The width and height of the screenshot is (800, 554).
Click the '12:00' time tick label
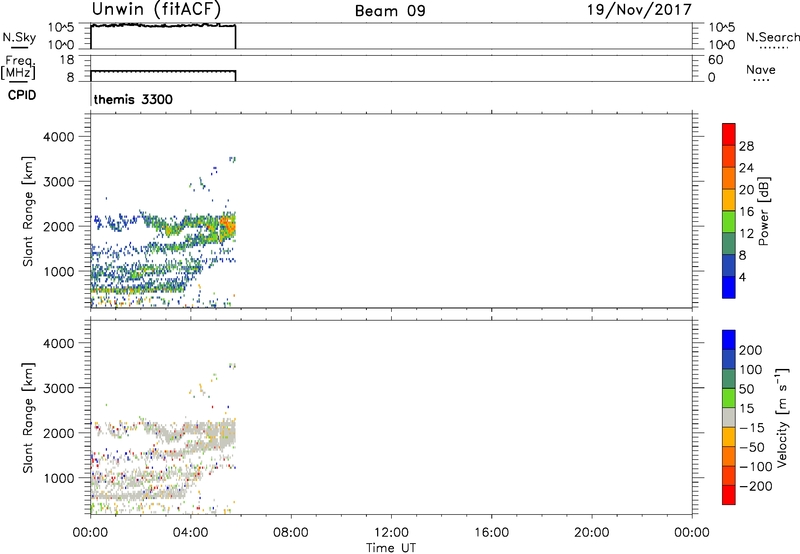point(391,533)
